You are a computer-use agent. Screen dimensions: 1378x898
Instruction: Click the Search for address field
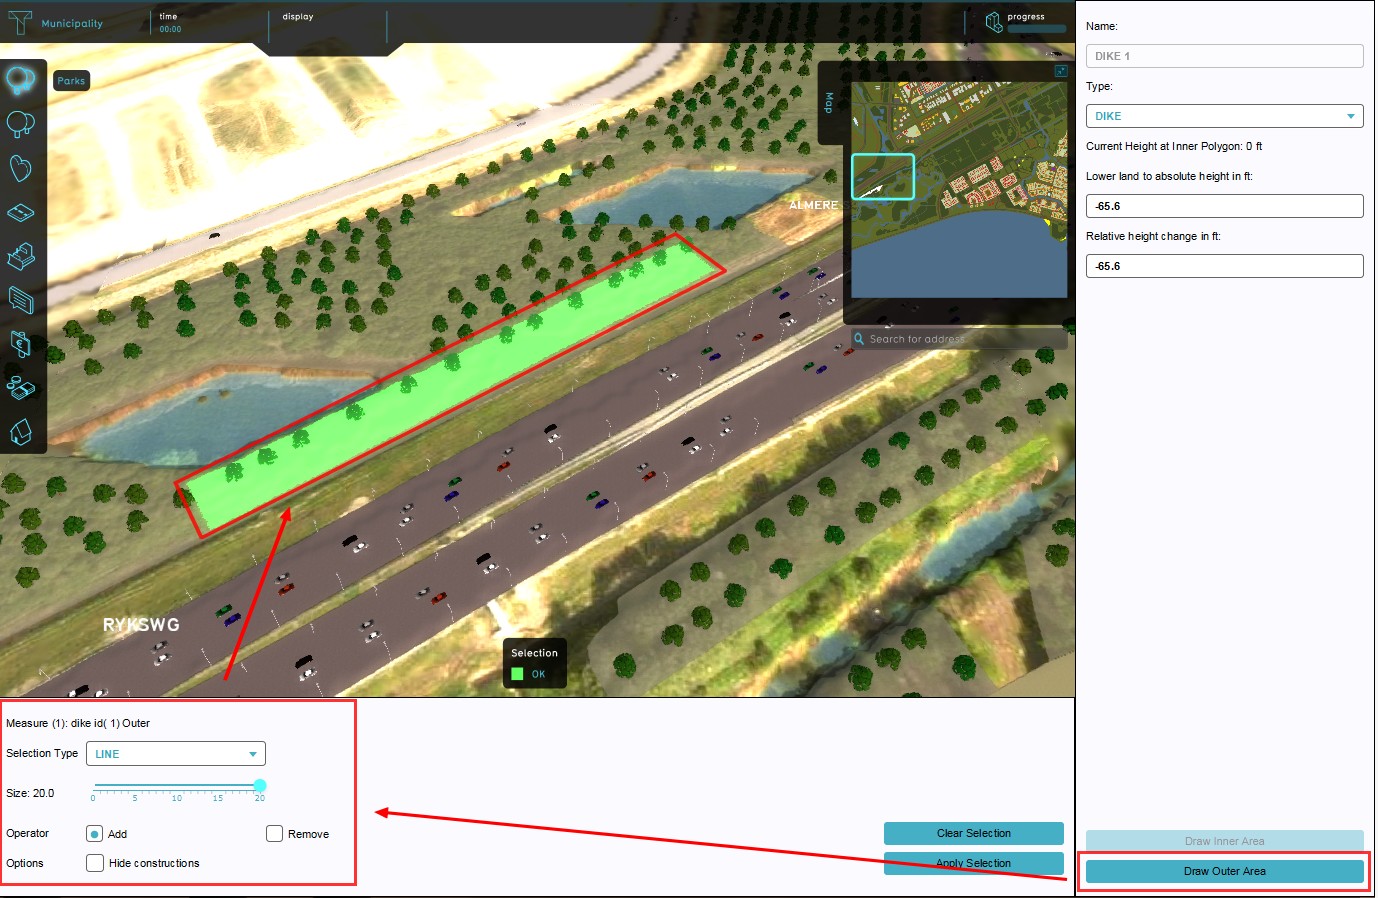(960, 339)
